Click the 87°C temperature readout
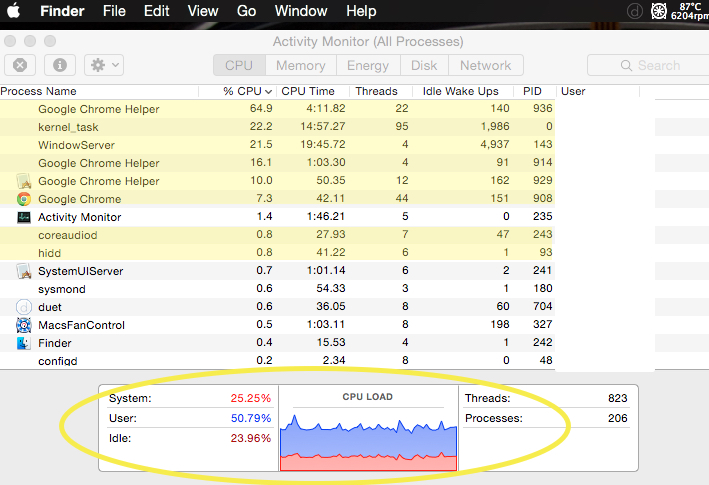The width and height of the screenshot is (709, 485). pyautogui.click(x=691, y=6)
